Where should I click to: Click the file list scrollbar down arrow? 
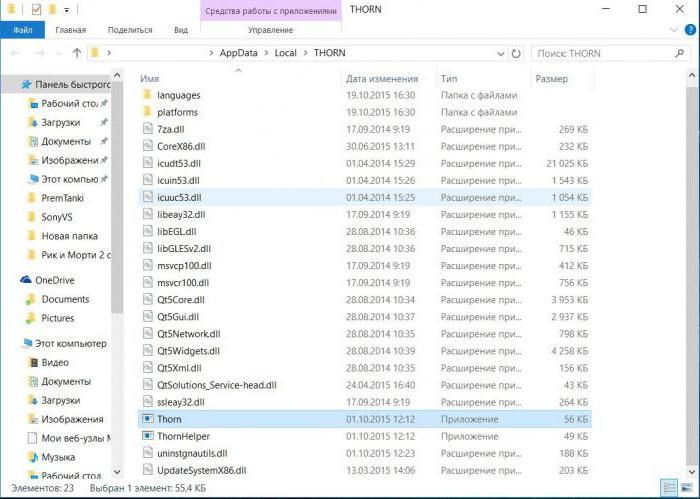tap(693, 471)
